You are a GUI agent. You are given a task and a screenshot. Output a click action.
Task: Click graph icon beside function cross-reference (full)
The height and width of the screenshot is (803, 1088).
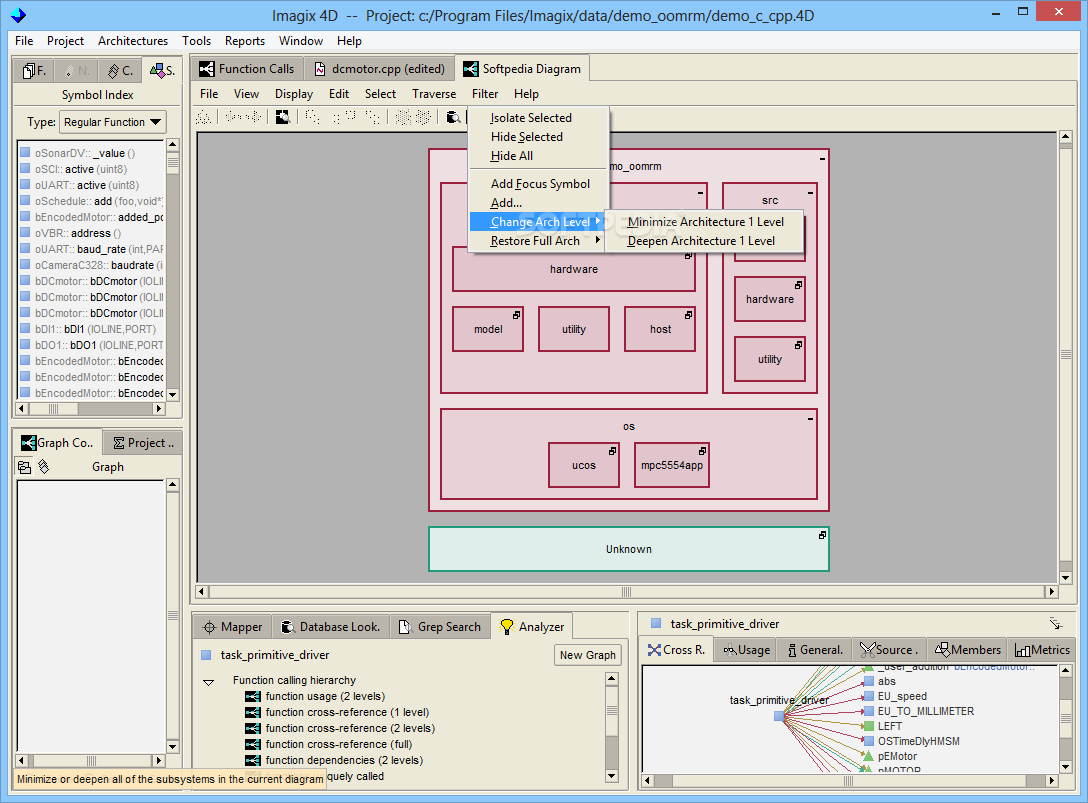point(253,744)
